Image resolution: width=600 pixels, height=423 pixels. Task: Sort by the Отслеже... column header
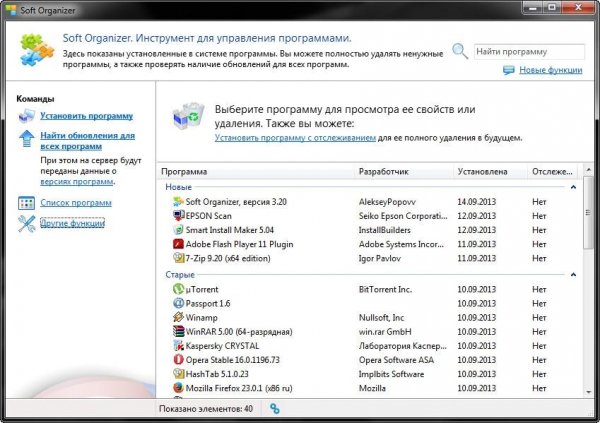point(555,172)
